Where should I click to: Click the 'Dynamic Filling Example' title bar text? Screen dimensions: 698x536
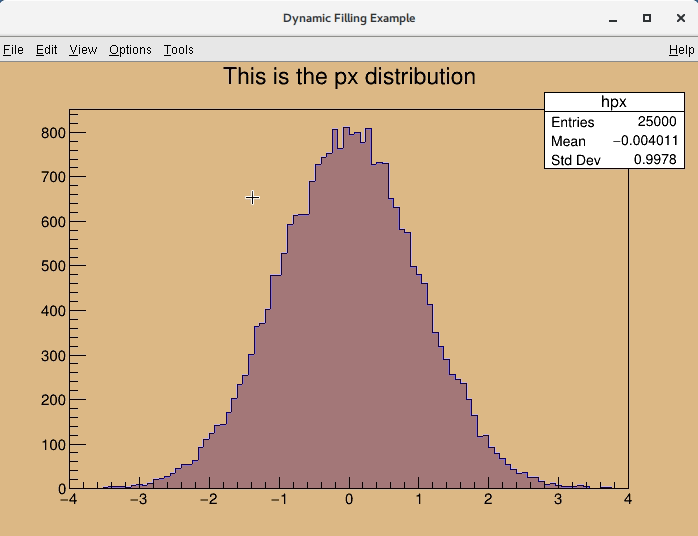[349, 18]
